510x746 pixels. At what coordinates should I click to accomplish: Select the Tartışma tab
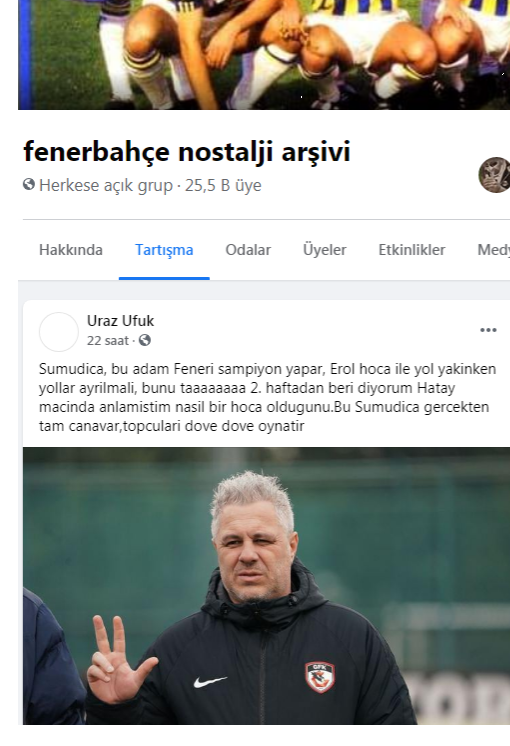(x=164, y=250)
